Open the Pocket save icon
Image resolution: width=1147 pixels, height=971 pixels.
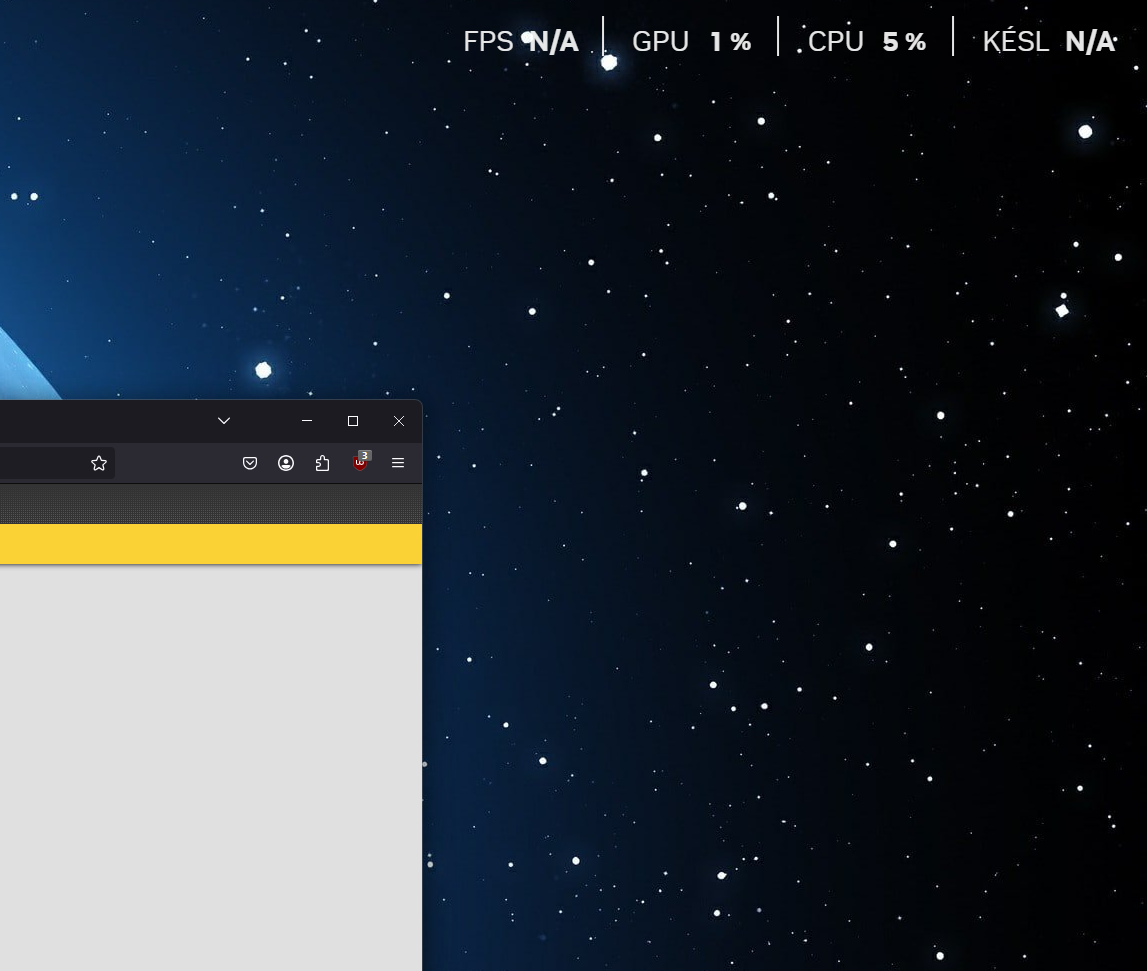tap(249, 463)
